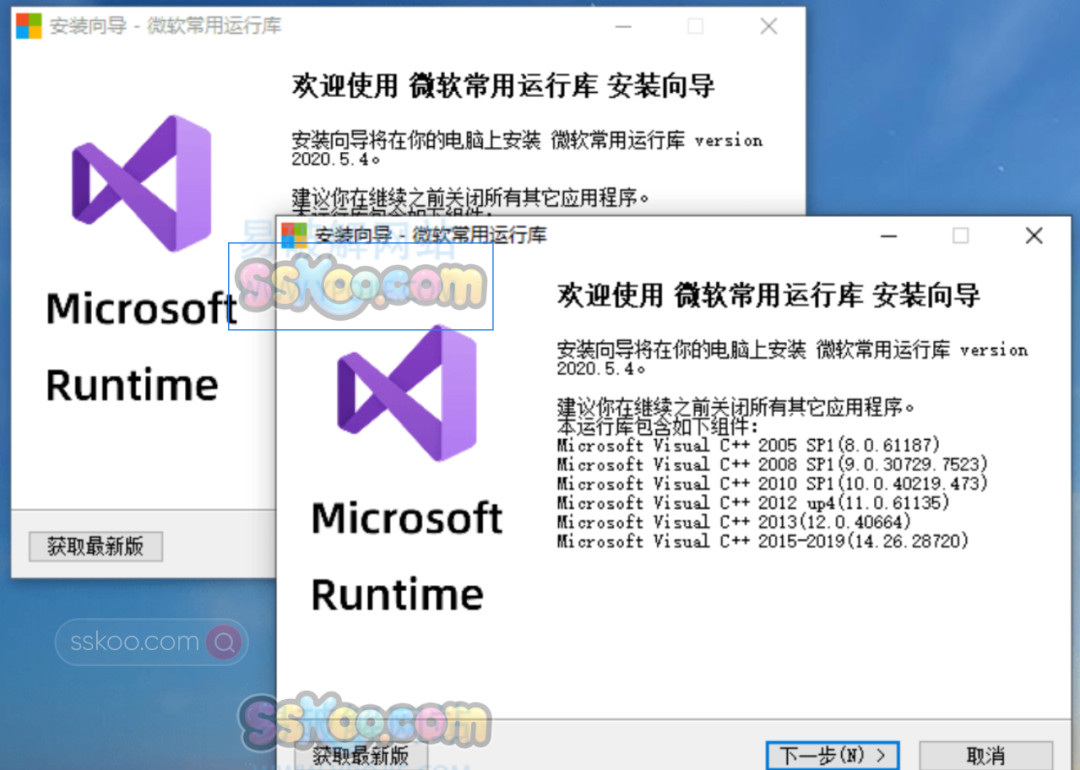Click Microsoft logo icon in front window title

coord(294,235)
